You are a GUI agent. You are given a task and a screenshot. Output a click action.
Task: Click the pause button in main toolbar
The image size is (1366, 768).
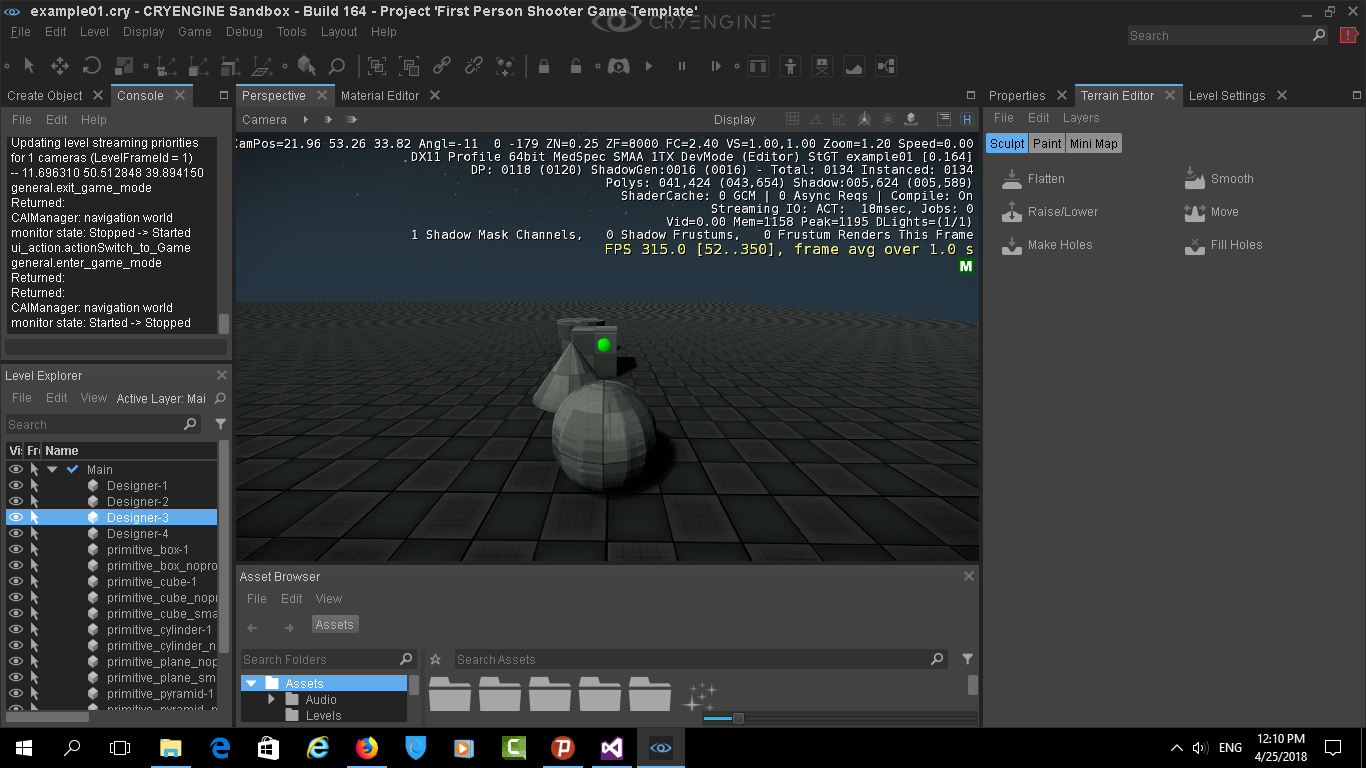[682, 66]
